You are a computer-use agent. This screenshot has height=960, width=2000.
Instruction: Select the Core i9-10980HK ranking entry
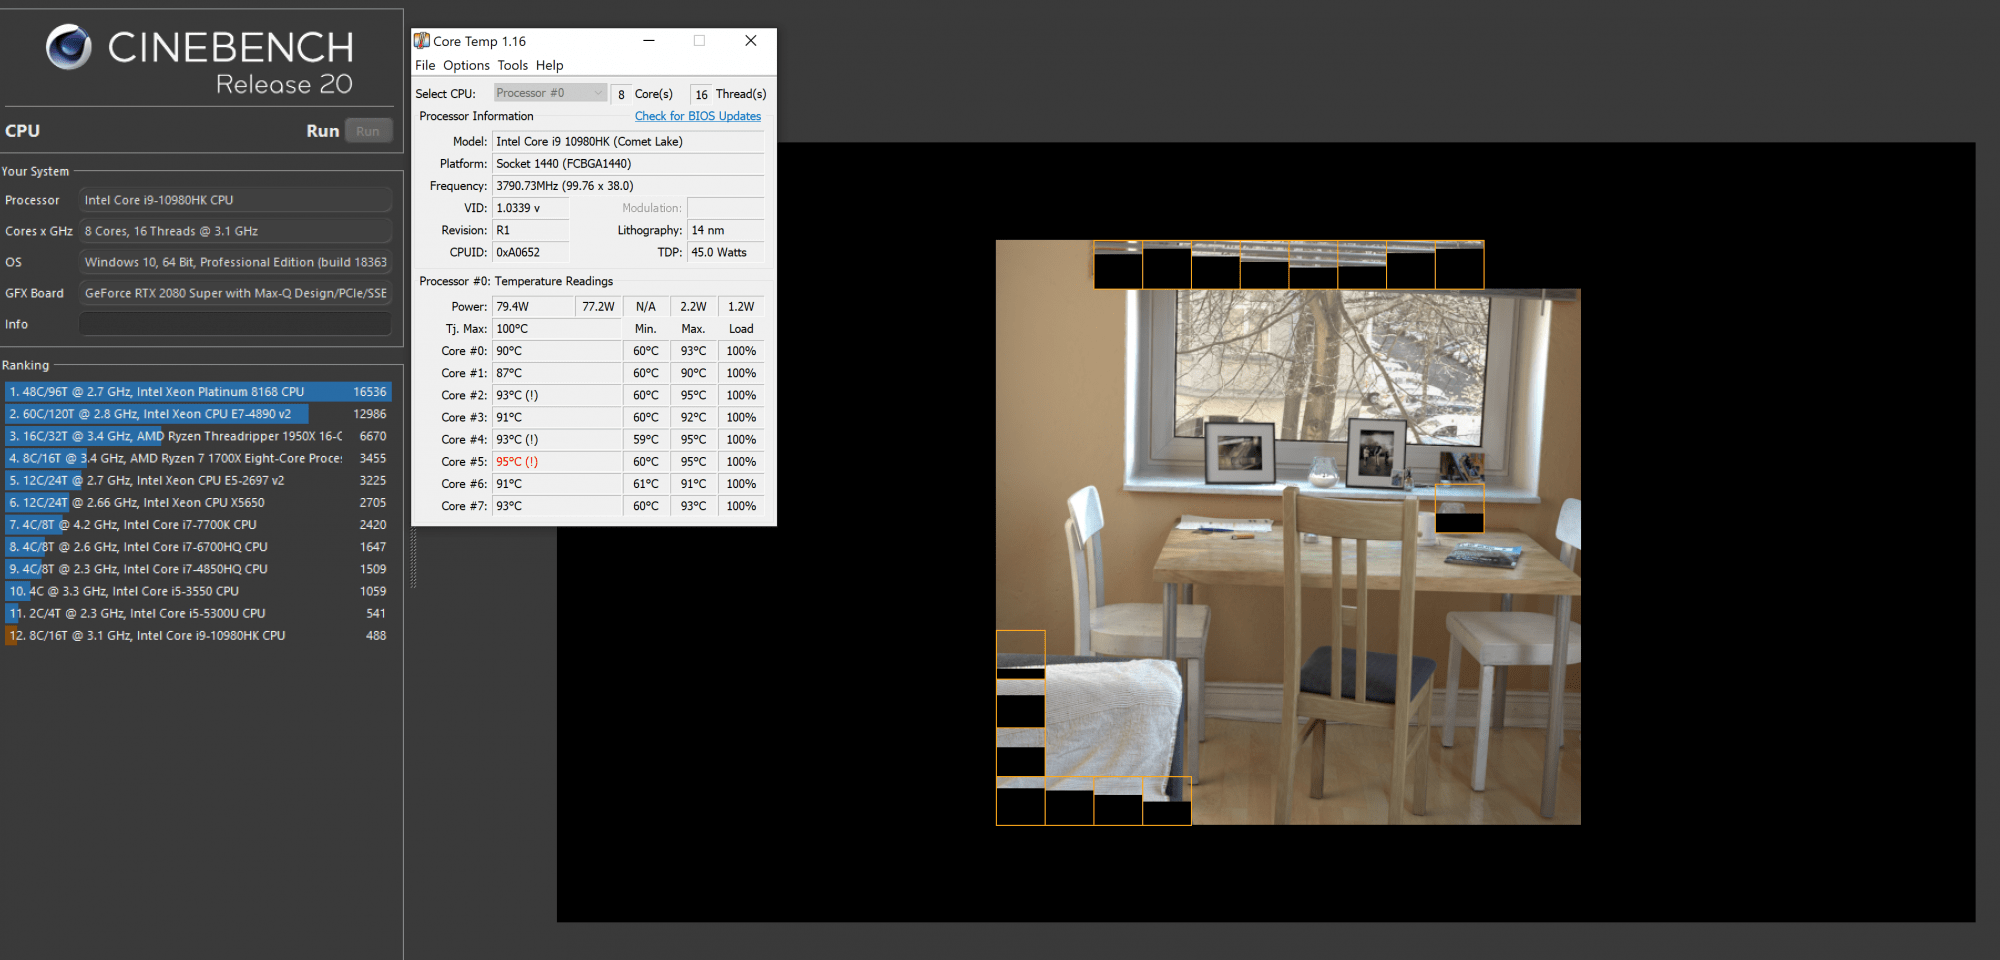click(x=198, y=636)
